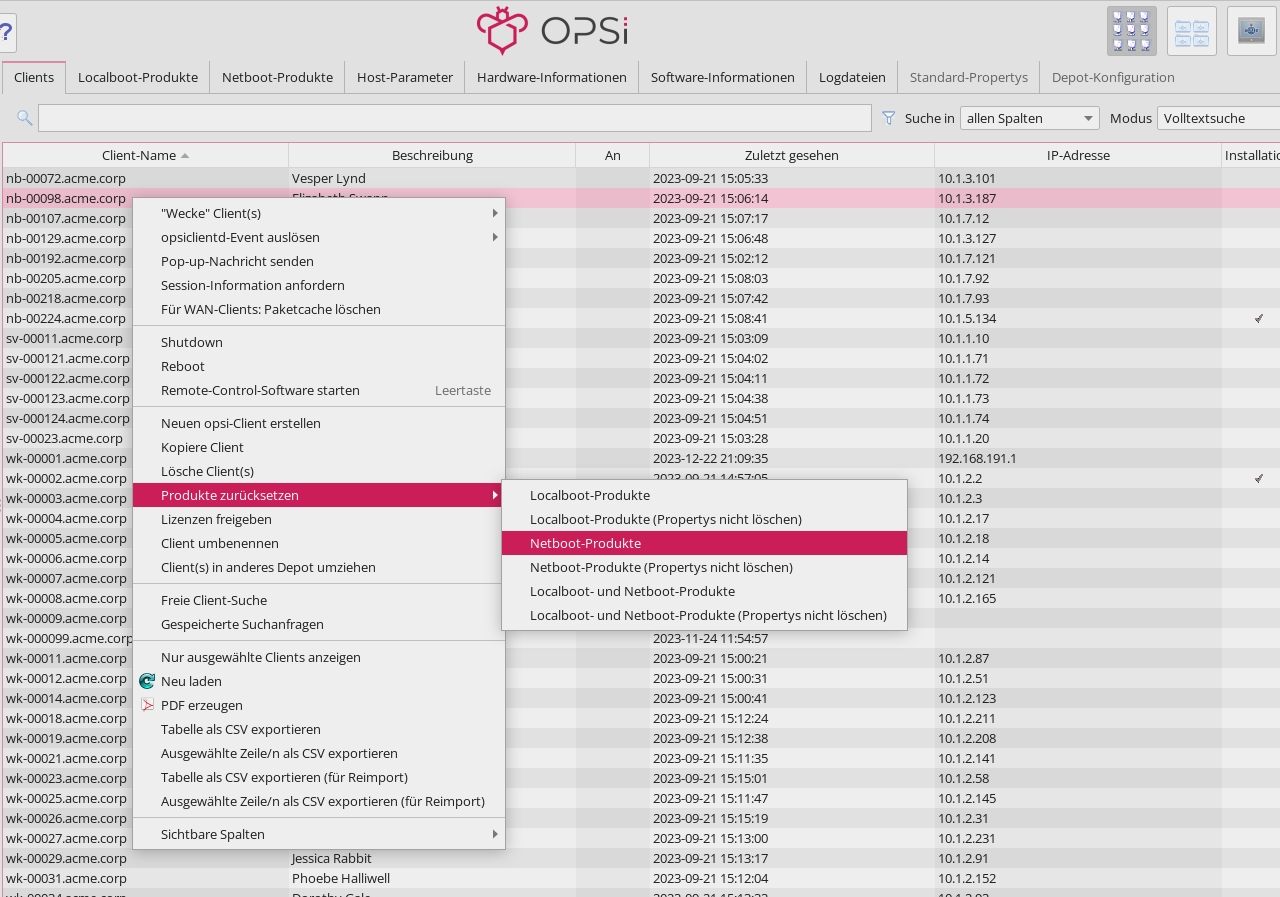
Task: Choose Neuen opsi-Client erstellen
Action: [x=319, y=423]
